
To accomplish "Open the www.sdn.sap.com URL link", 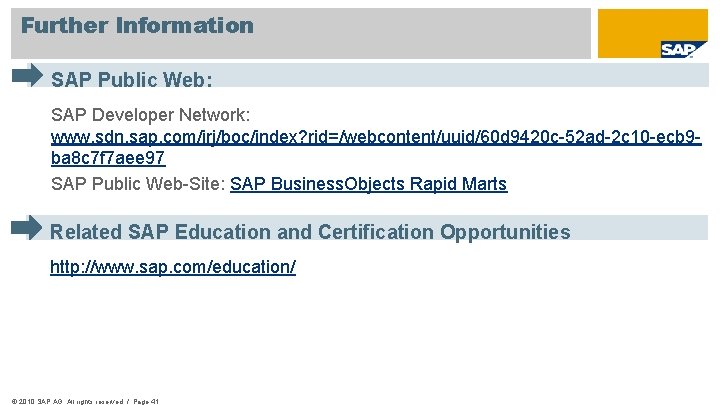I will (375, 135).
